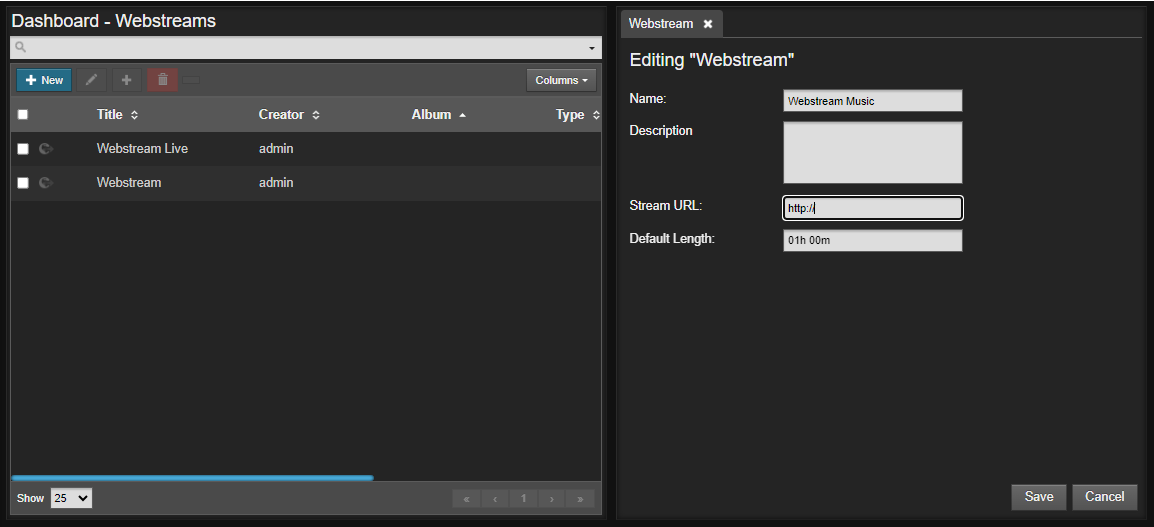
Task: Open the Columns dropdown
Action: 561,80
